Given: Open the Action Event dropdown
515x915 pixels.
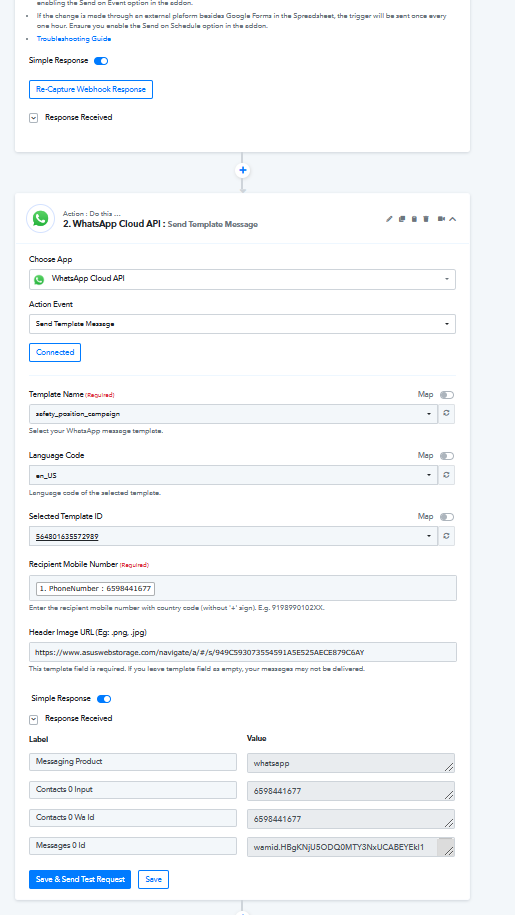Looking at the screenshot, I should tap(242, 324).
